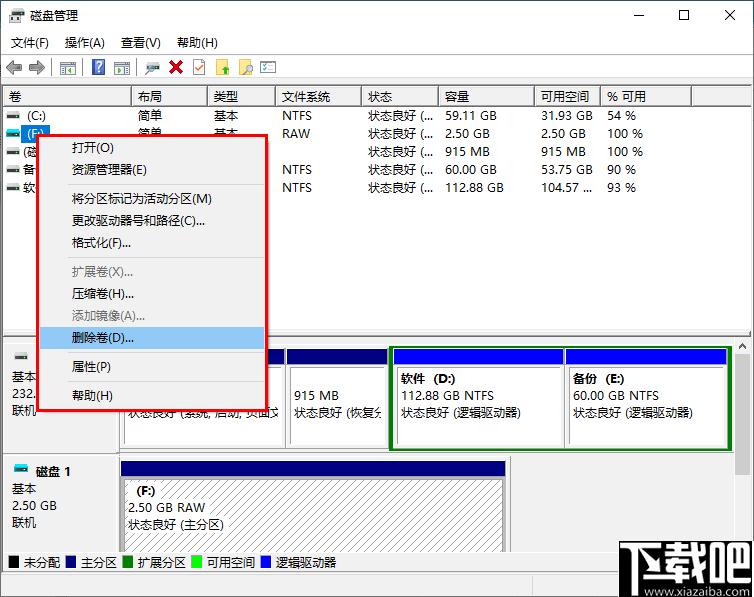Screen dimensions: 754x597
Task: Choose 资源管理器(E) in the context menu
Action: pyautogui.click(x=152, y=170)
